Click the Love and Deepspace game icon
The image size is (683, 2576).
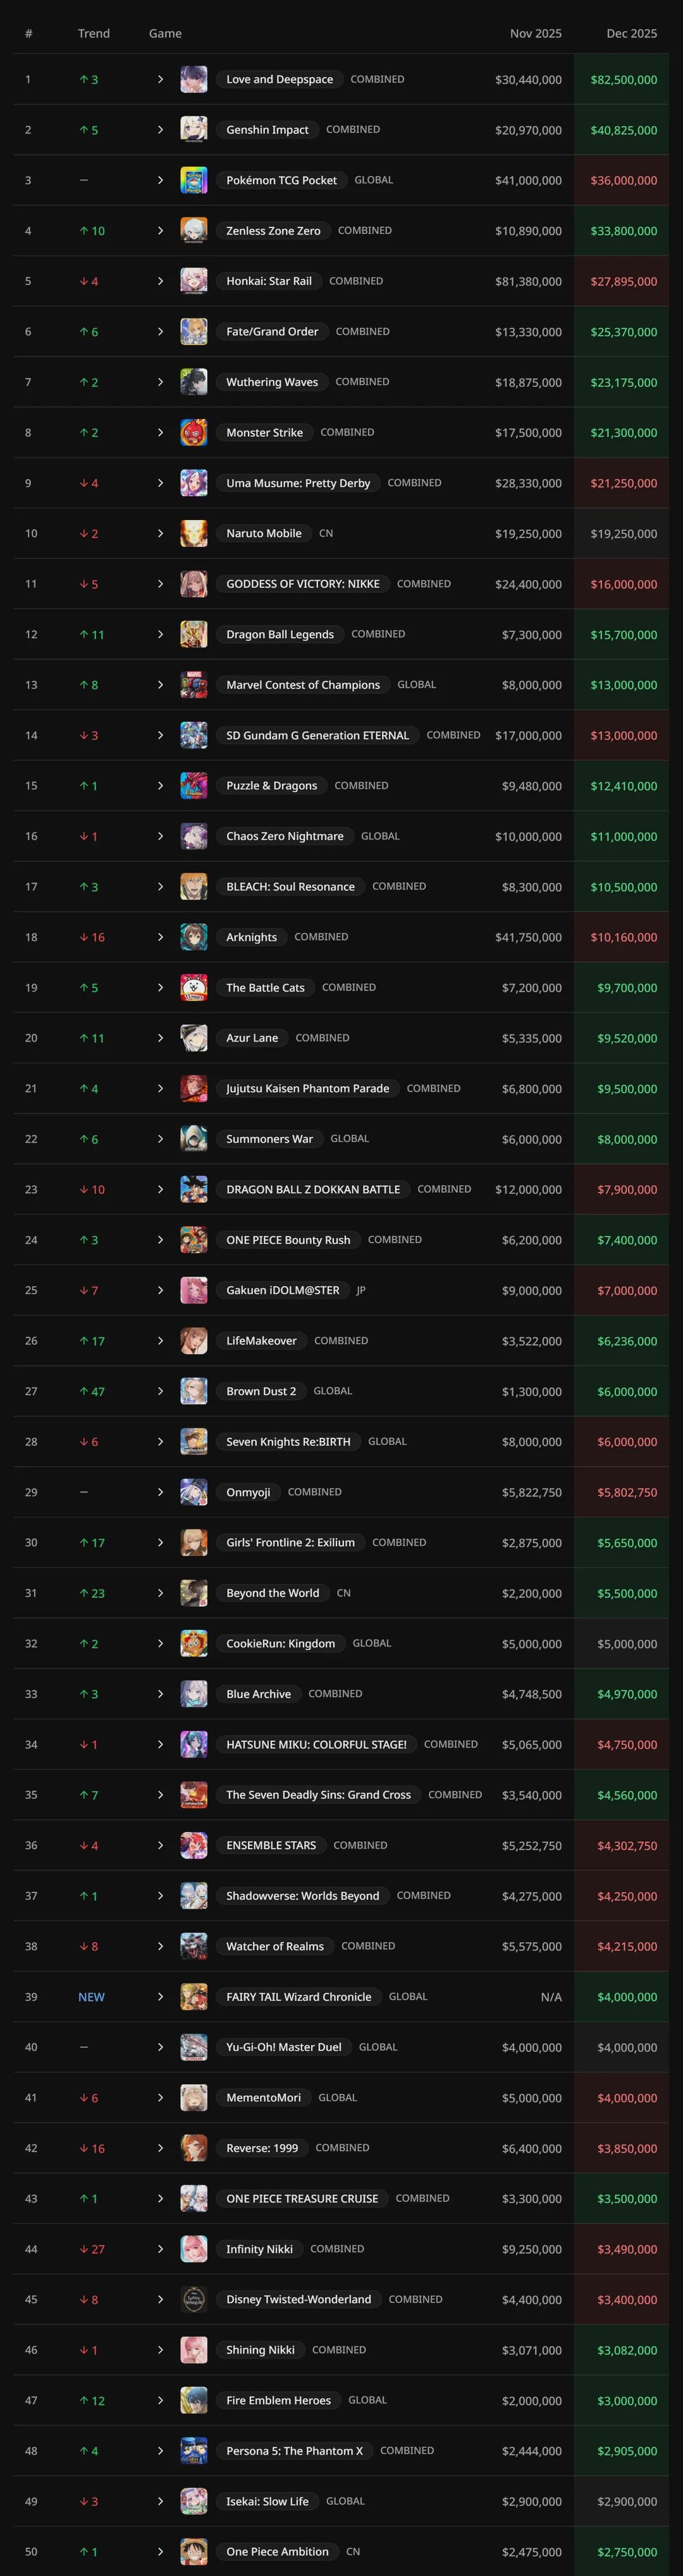[x=194, y=80]
